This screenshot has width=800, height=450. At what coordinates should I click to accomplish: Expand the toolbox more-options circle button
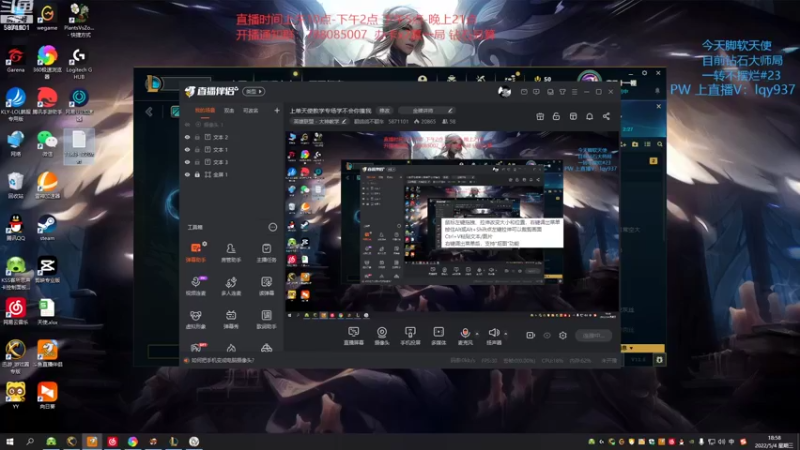tap(273, 227)
